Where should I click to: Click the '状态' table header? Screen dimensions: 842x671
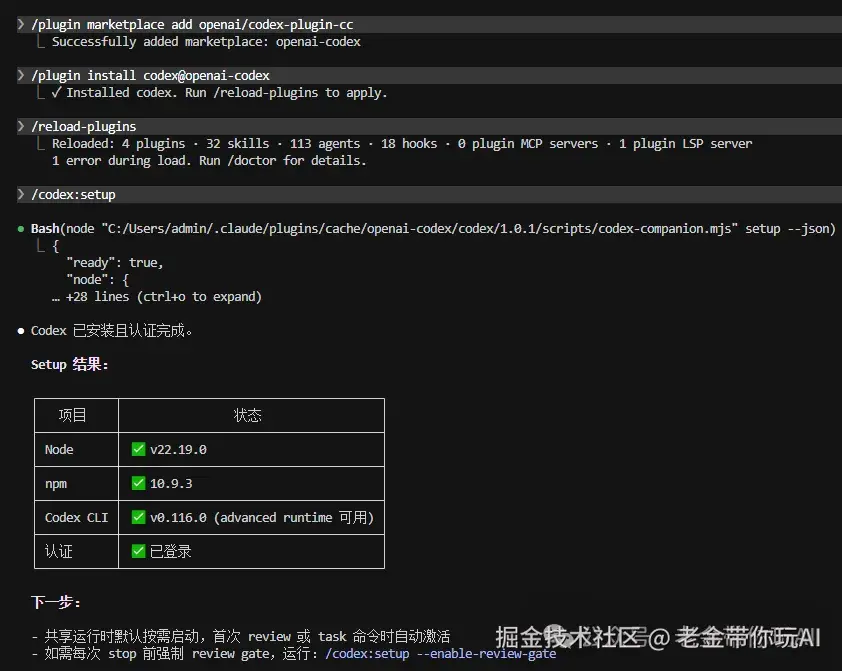[x=248, y=415]
